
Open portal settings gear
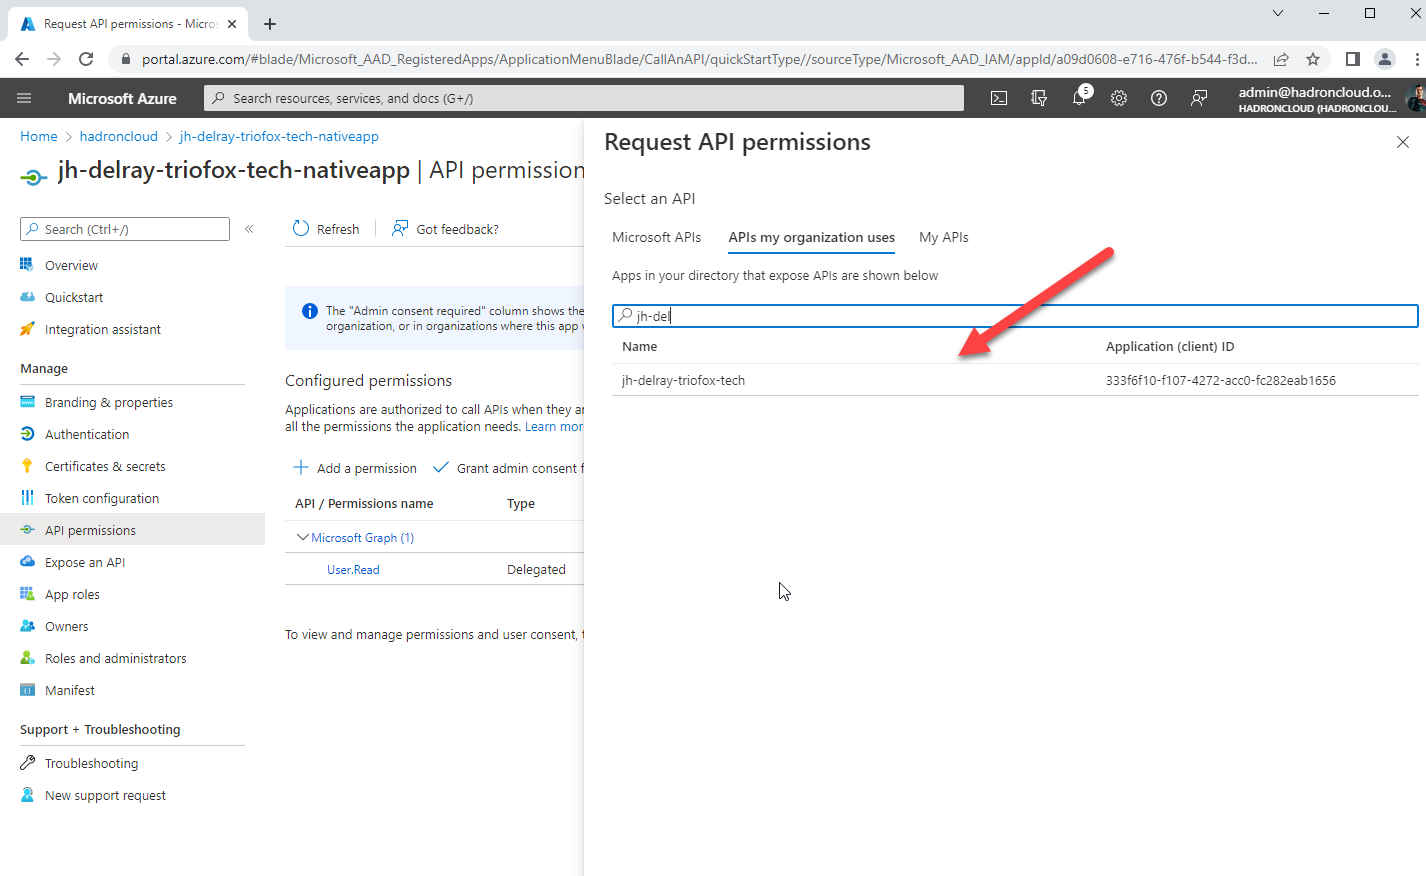point(1119,98)
